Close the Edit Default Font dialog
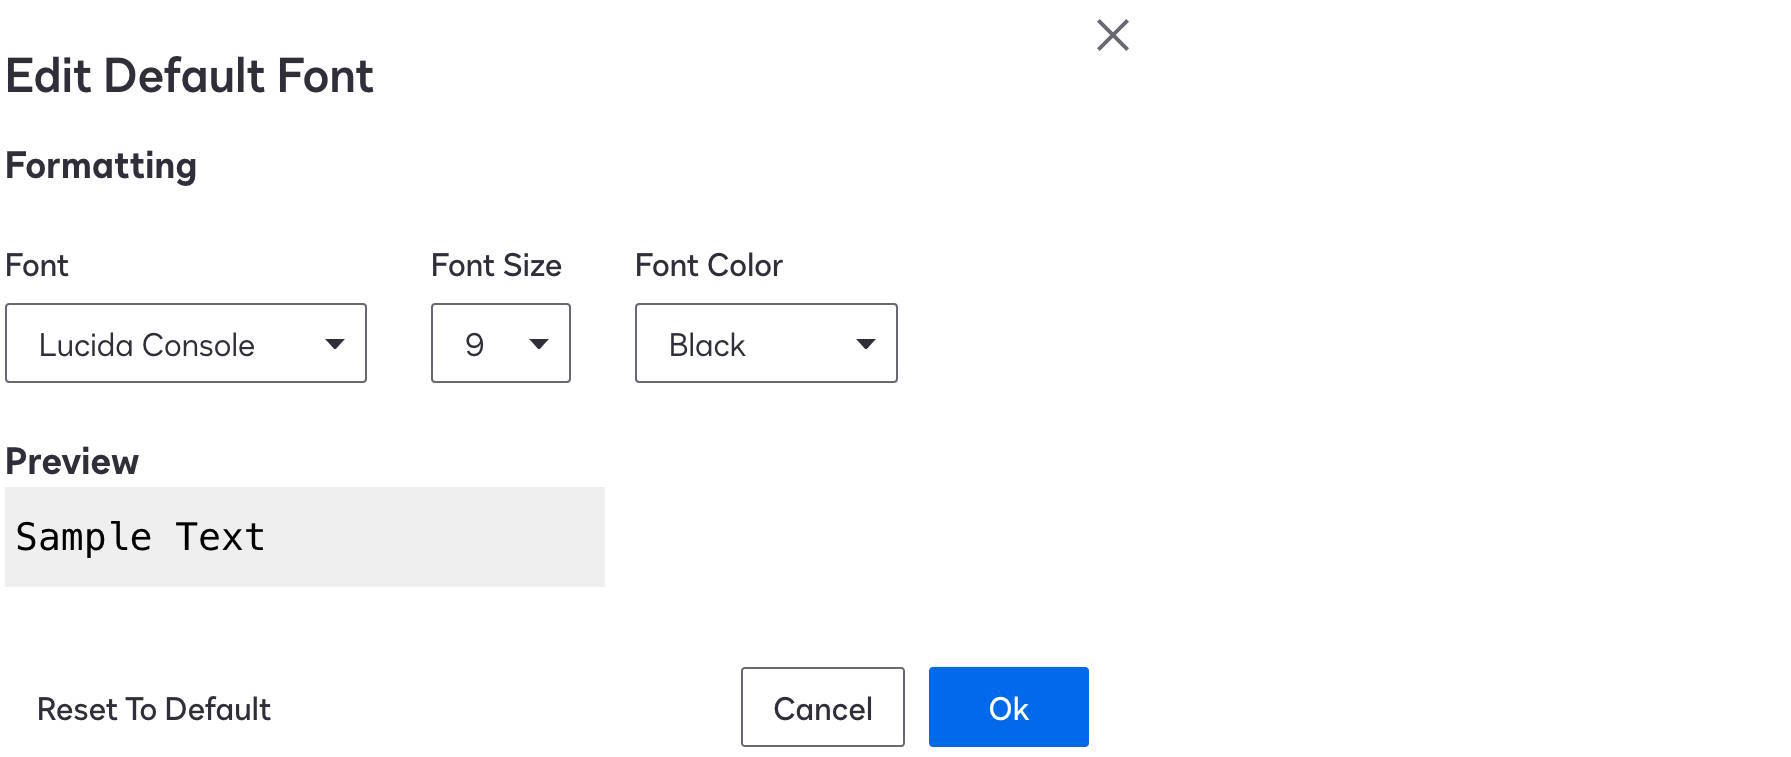The height and width of the screenshot is (757, 1791). tap(1113, 35)
